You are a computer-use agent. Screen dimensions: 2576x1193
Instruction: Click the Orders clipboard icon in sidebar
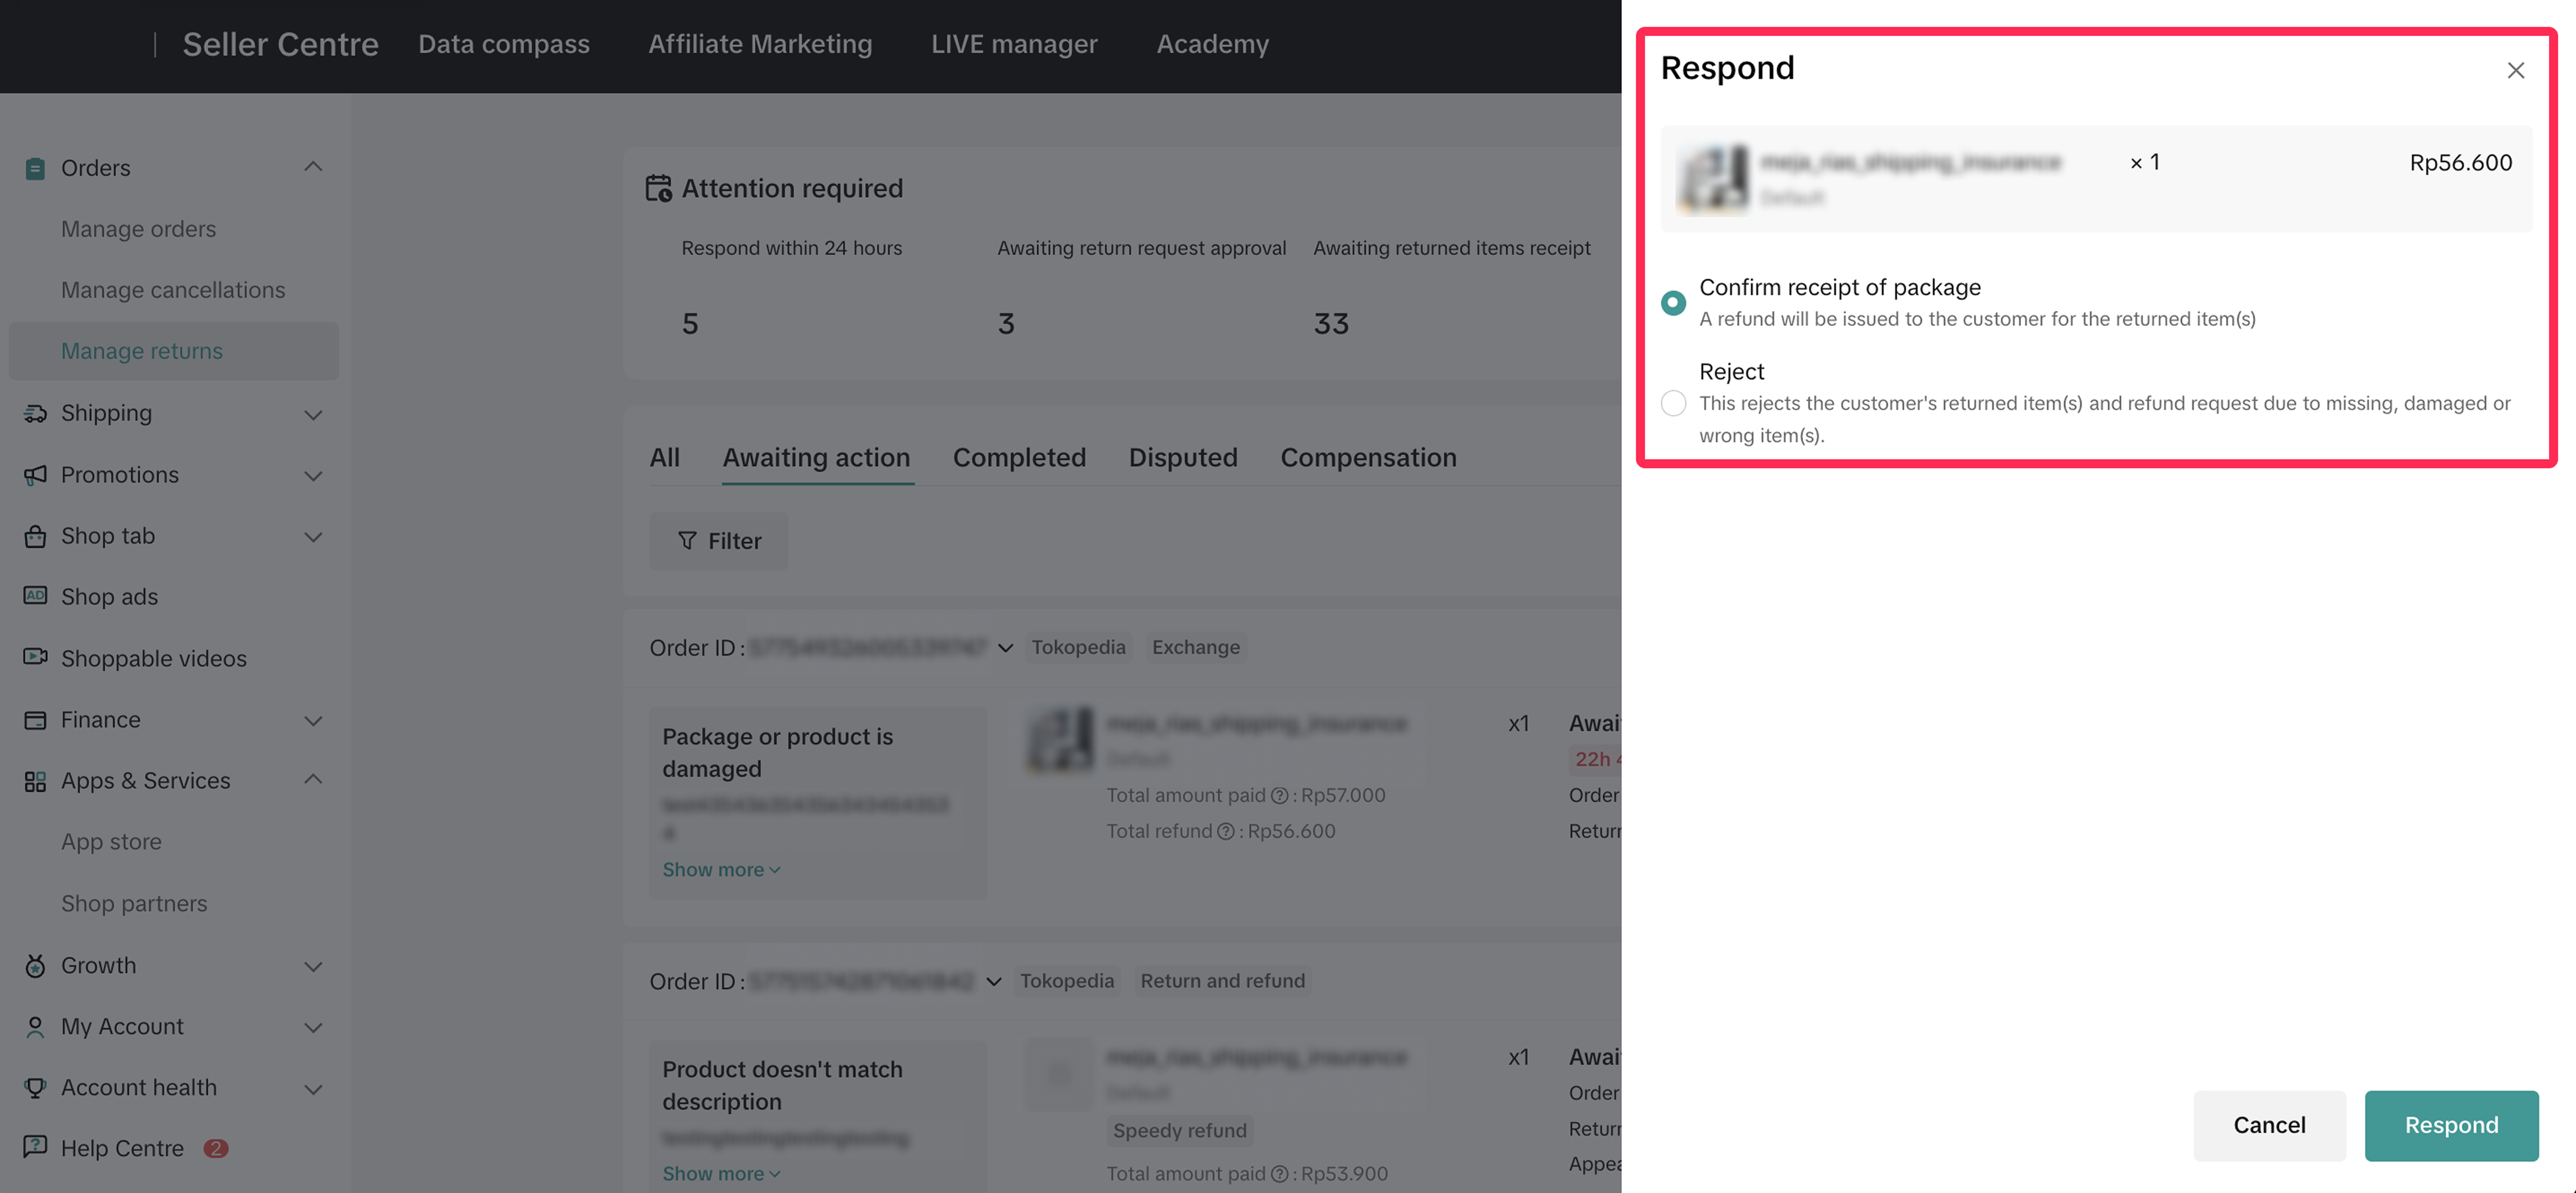35,168
